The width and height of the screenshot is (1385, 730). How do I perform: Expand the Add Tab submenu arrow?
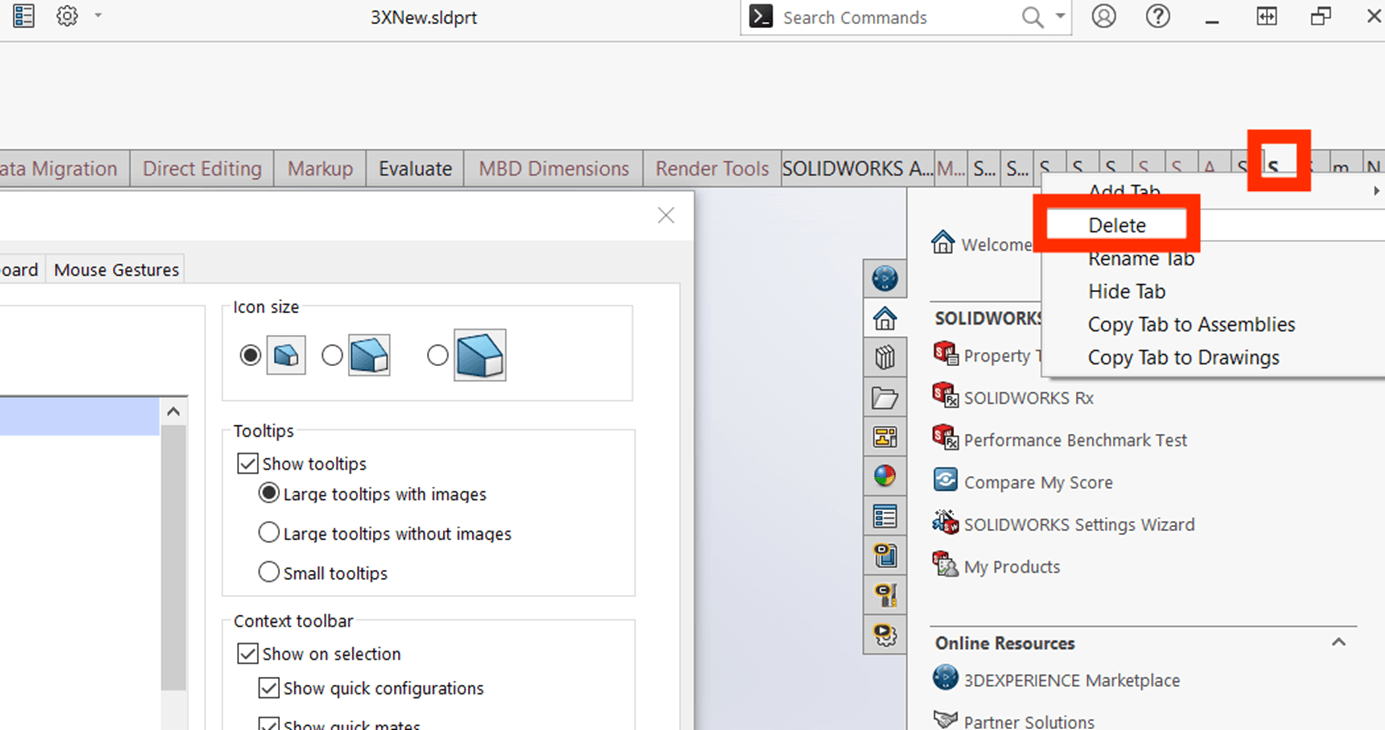coord(1376,191)
